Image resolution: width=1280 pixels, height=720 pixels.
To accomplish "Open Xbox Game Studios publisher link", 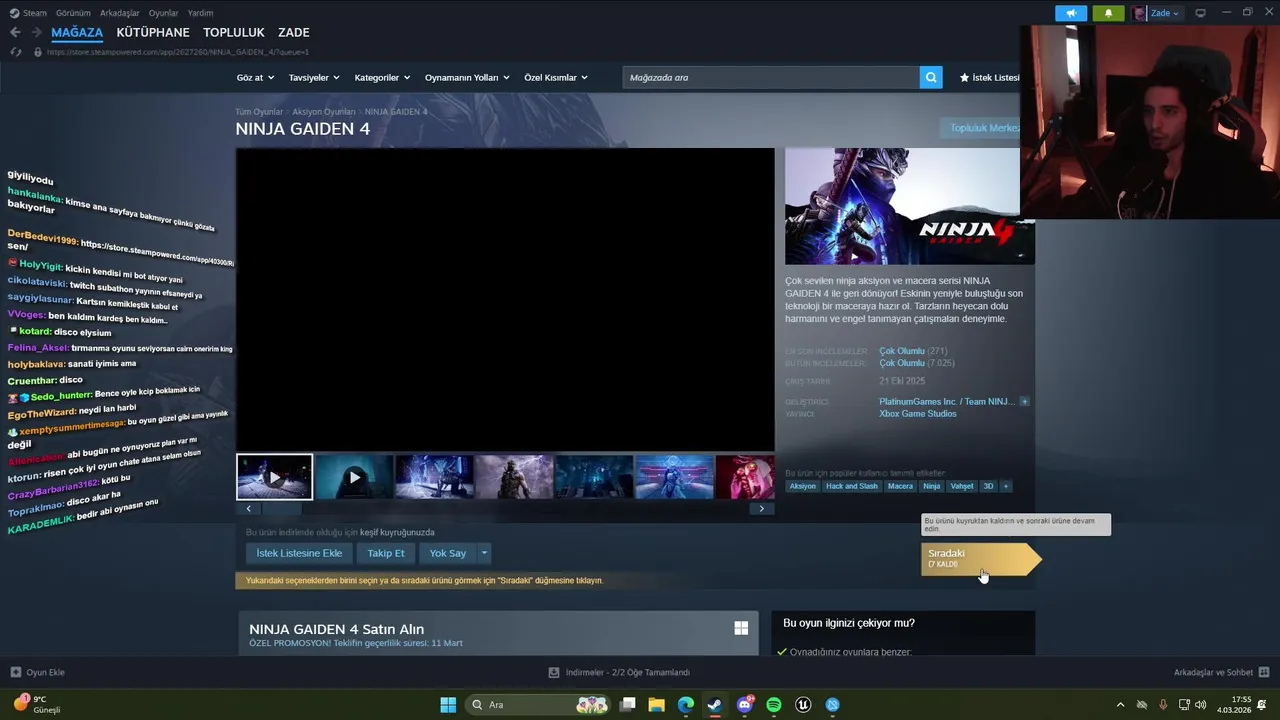I will coord(918,414).
